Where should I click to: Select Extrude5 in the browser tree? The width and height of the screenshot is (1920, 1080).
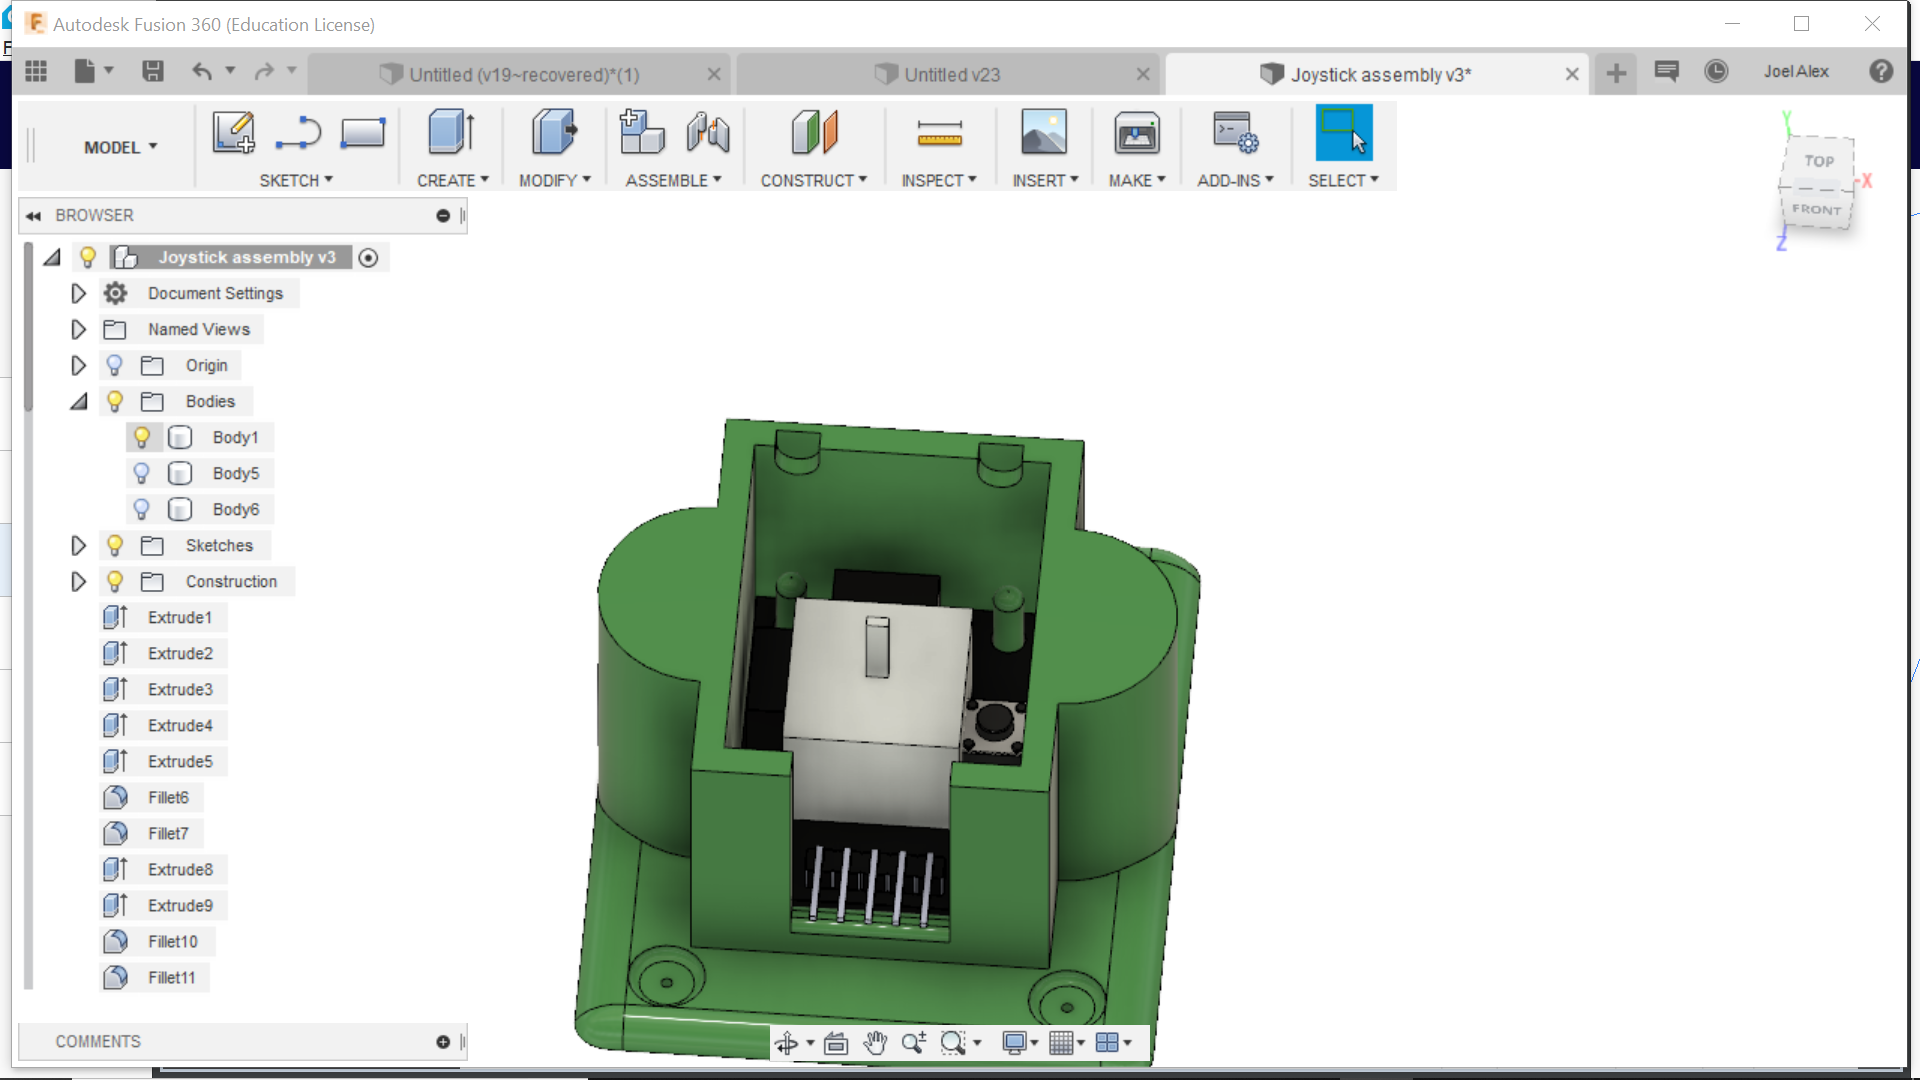pyautogui.click(x=180, y=761)
